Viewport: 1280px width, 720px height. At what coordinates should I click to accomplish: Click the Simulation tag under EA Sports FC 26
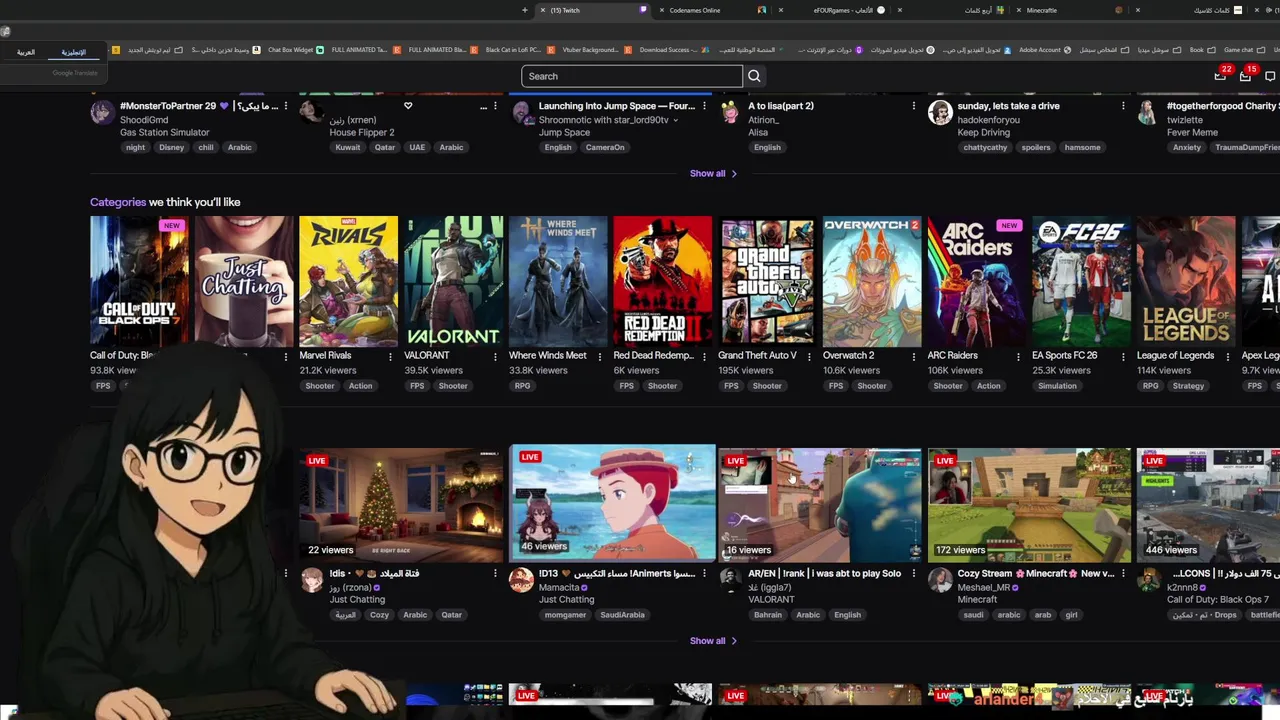click(x=1057, y=386)
